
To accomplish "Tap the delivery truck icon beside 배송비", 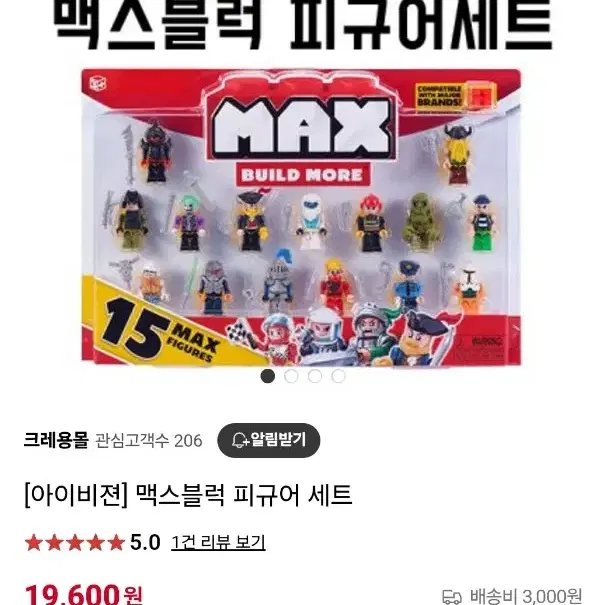I will coord(452,597).
